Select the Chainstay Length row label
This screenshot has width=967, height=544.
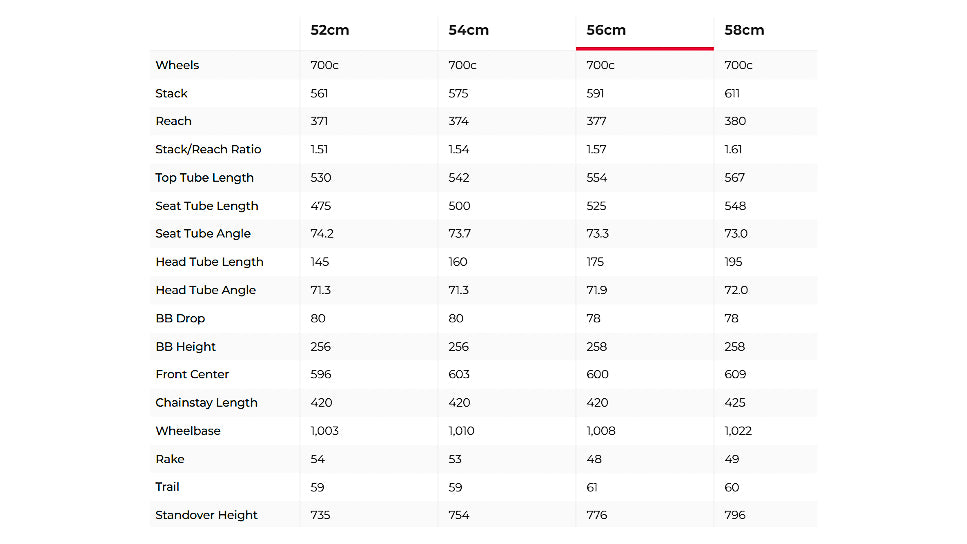[206, 403]
